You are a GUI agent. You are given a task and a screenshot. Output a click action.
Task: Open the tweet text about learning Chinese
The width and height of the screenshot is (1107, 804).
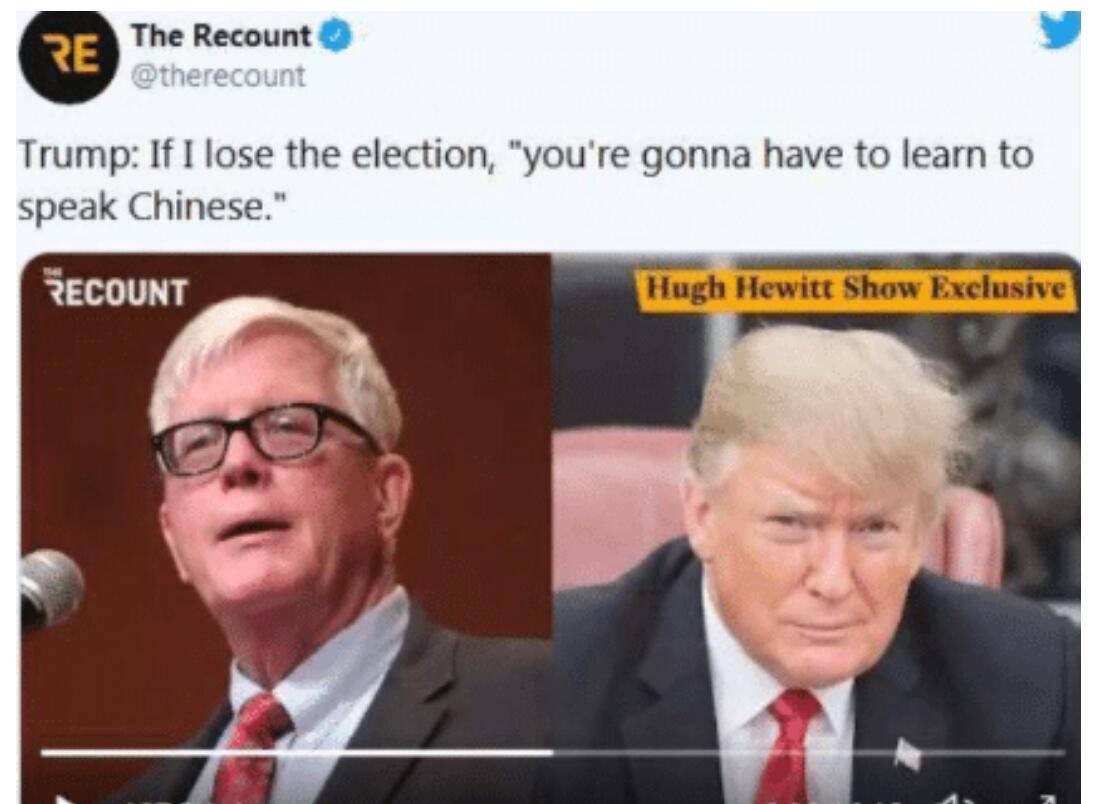(x=525, y=179)
